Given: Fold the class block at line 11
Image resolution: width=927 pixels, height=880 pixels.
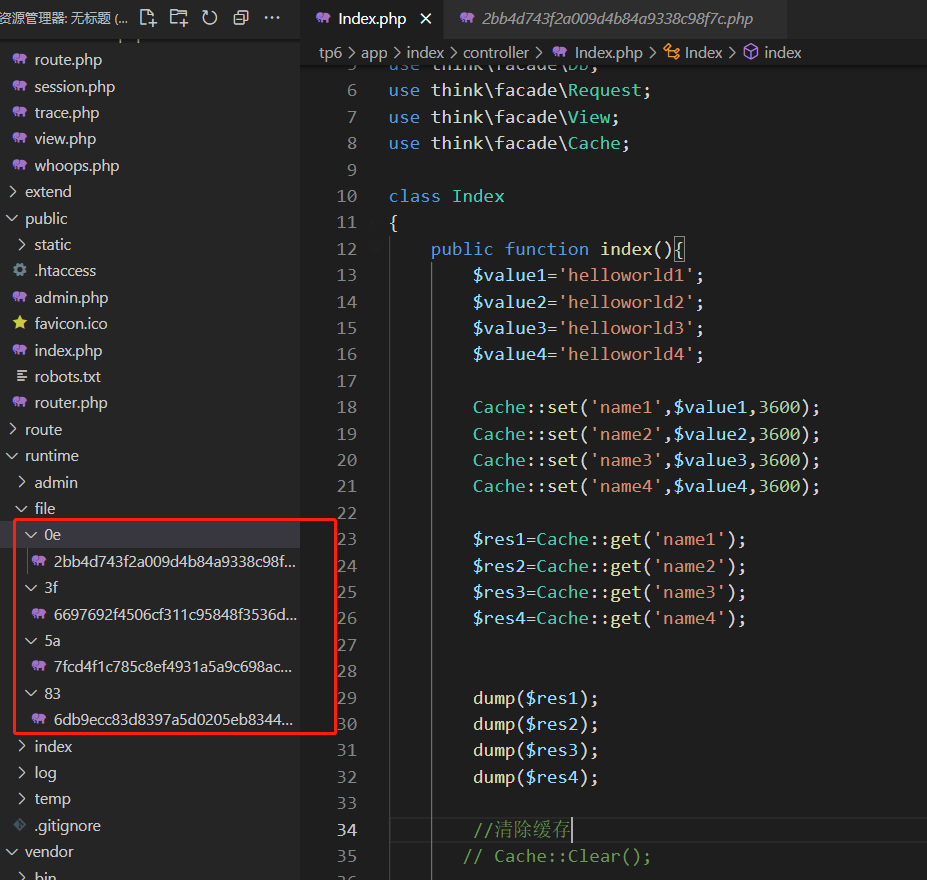Looking at the screenshot, I should tap(375, 222).
